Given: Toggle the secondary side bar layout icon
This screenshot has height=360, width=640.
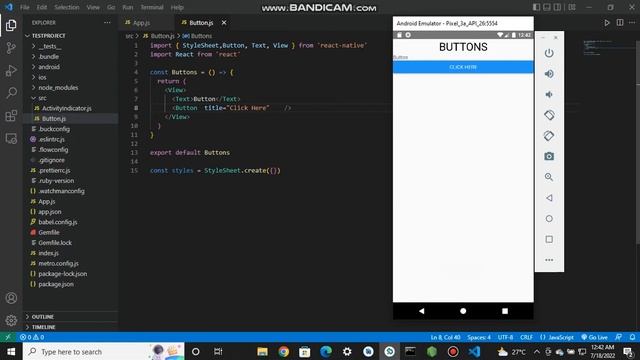Looking at the screenshot, I should click(558, 7).
